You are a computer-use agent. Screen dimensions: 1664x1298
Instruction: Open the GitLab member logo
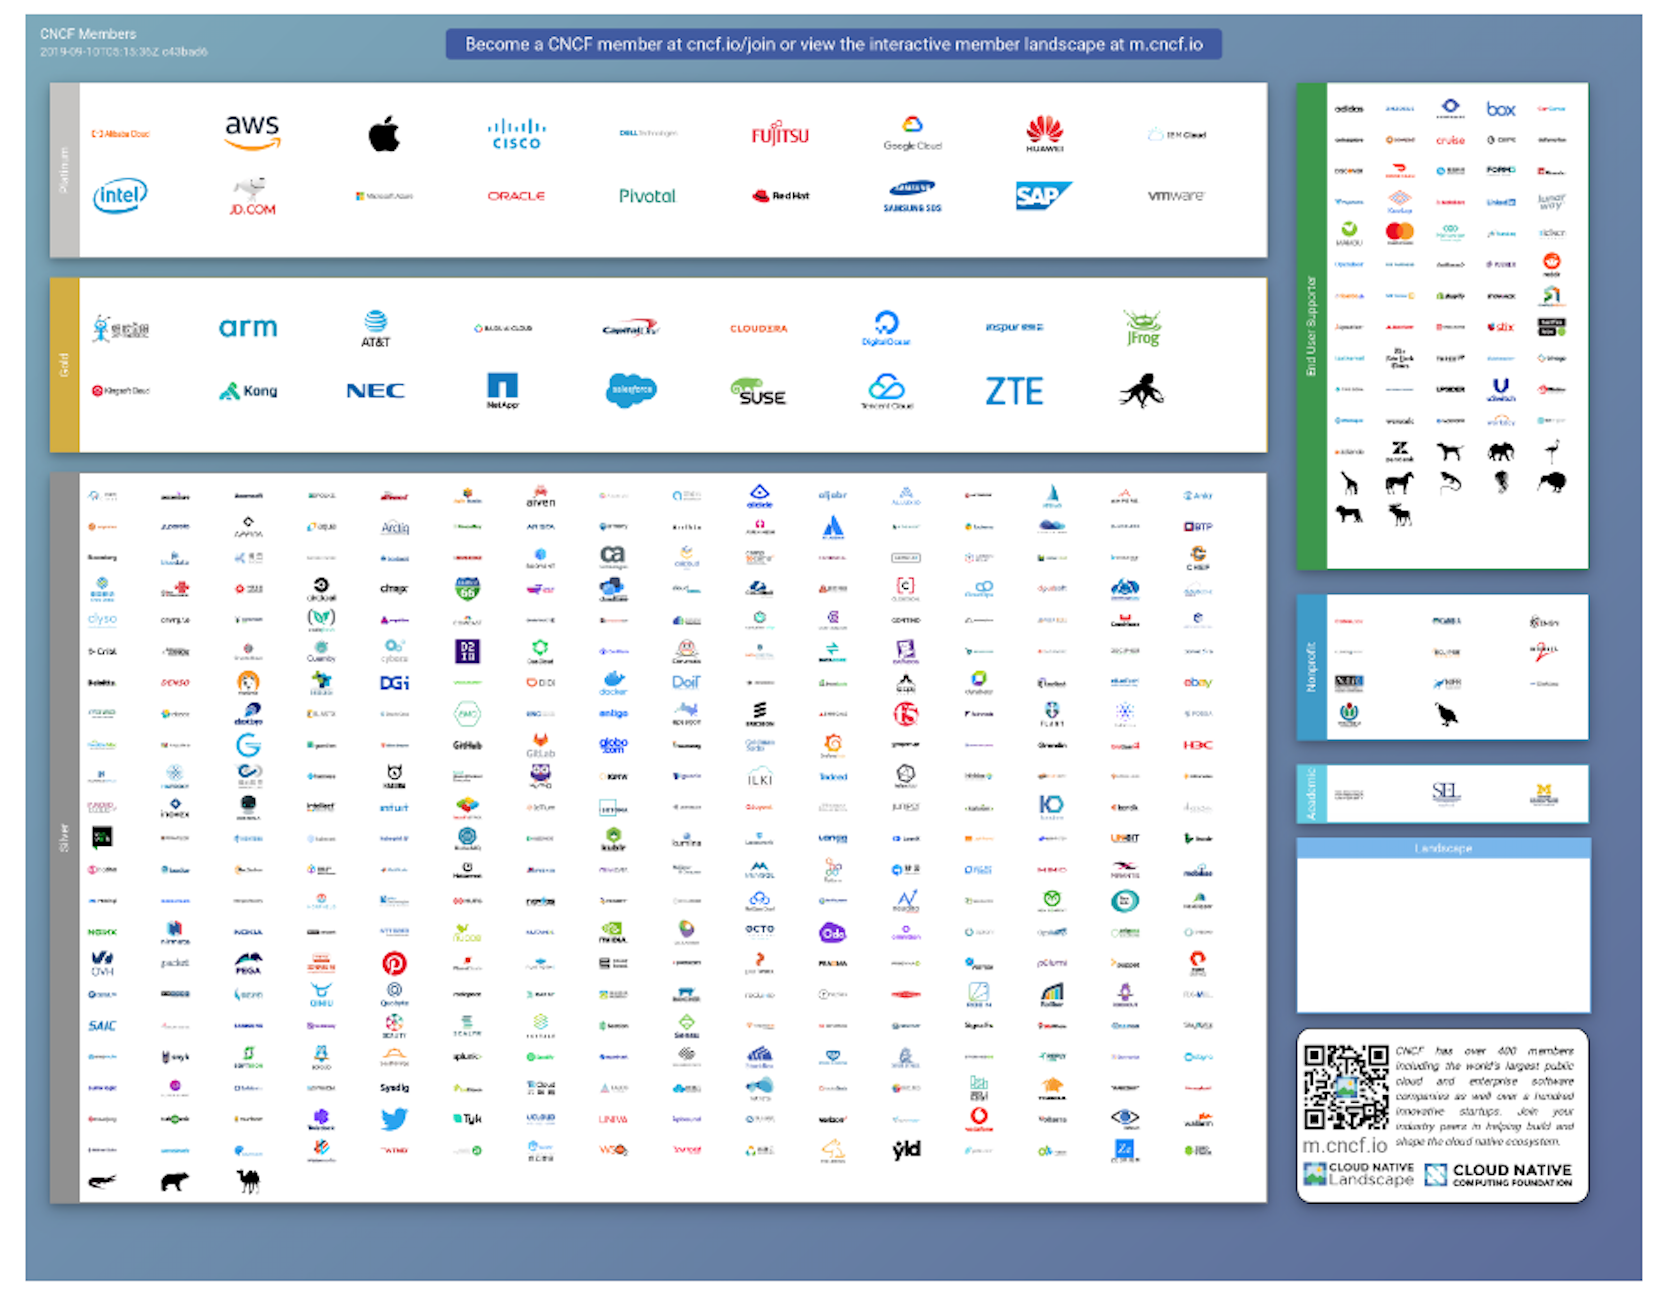coord(540,745)
